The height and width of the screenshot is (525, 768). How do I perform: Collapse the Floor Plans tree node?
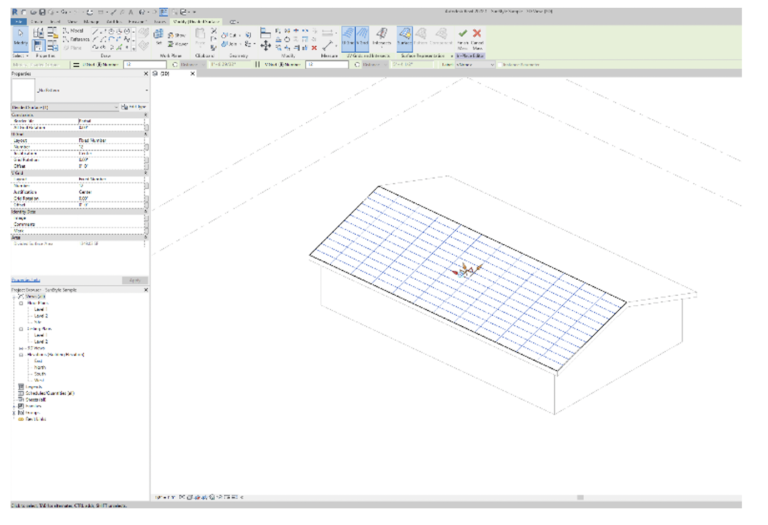[21, 303]
